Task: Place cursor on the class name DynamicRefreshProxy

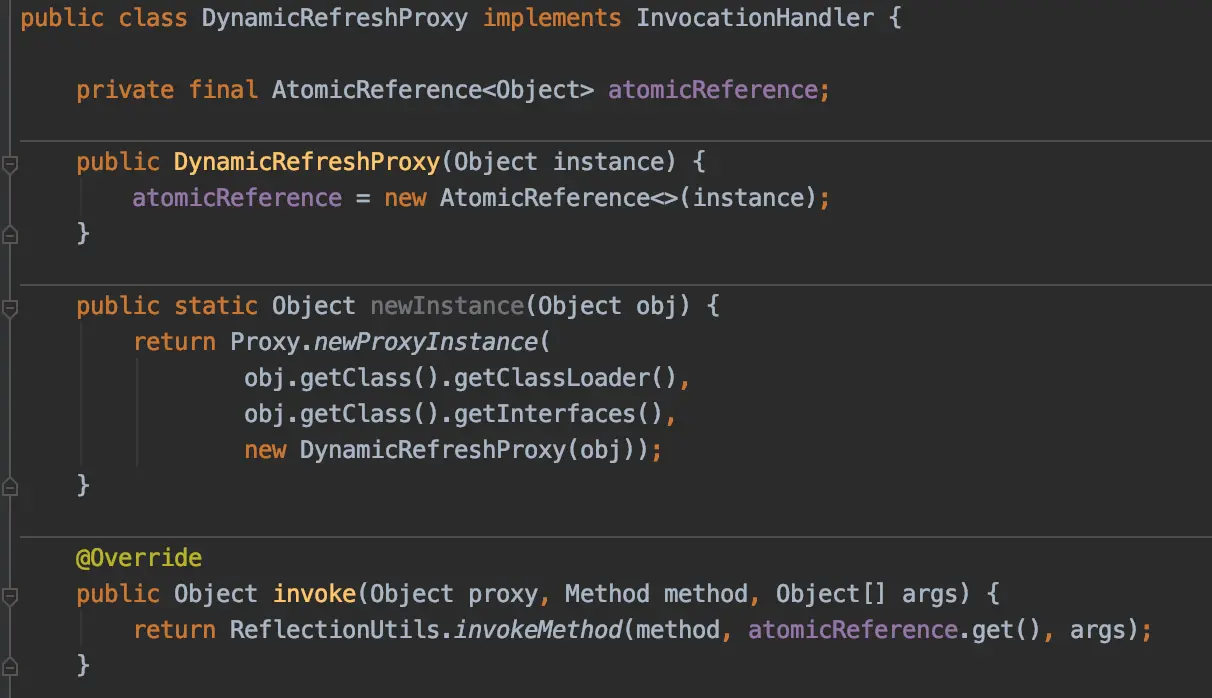Action: coord(333,17)
